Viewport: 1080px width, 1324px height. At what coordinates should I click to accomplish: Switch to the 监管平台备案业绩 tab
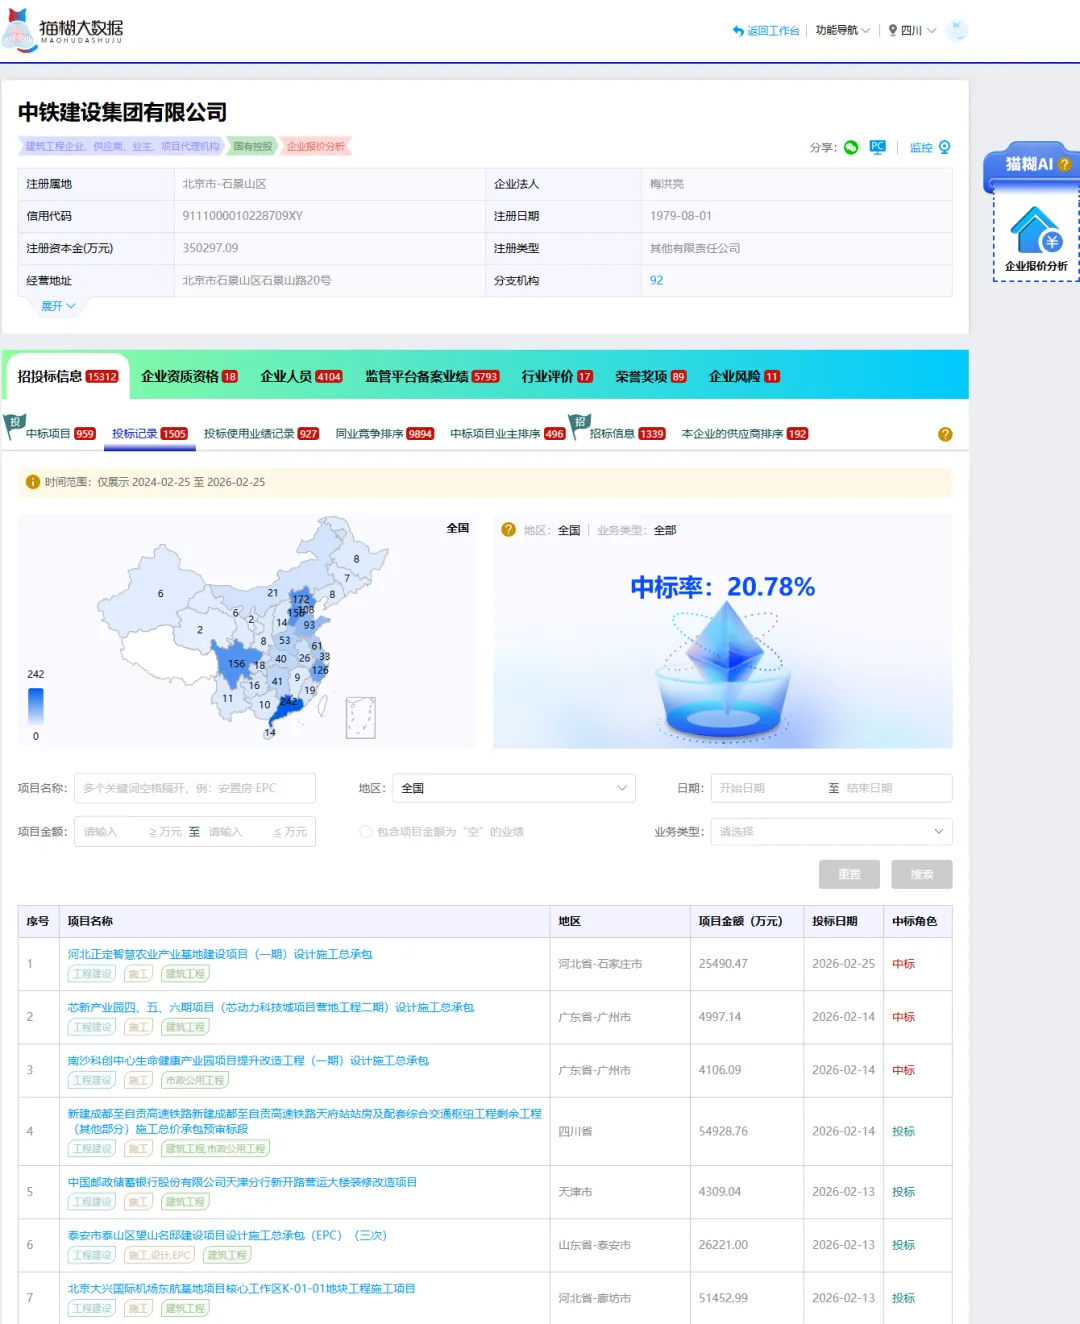pyautogui.click(x=432, y=377)
